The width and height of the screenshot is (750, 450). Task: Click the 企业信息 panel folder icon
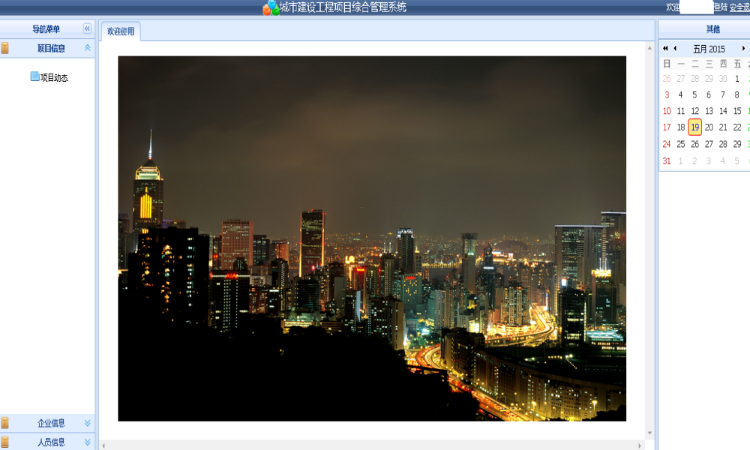(5, 423)
